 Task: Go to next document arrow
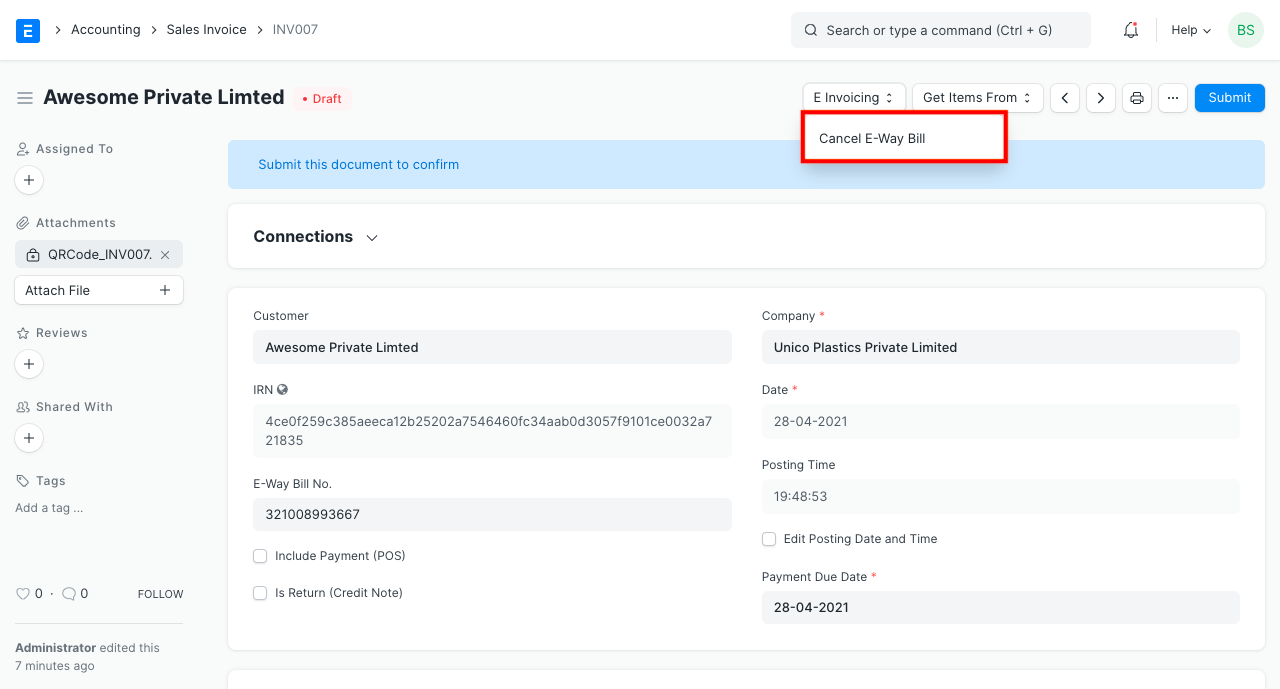pos(1101,98)
